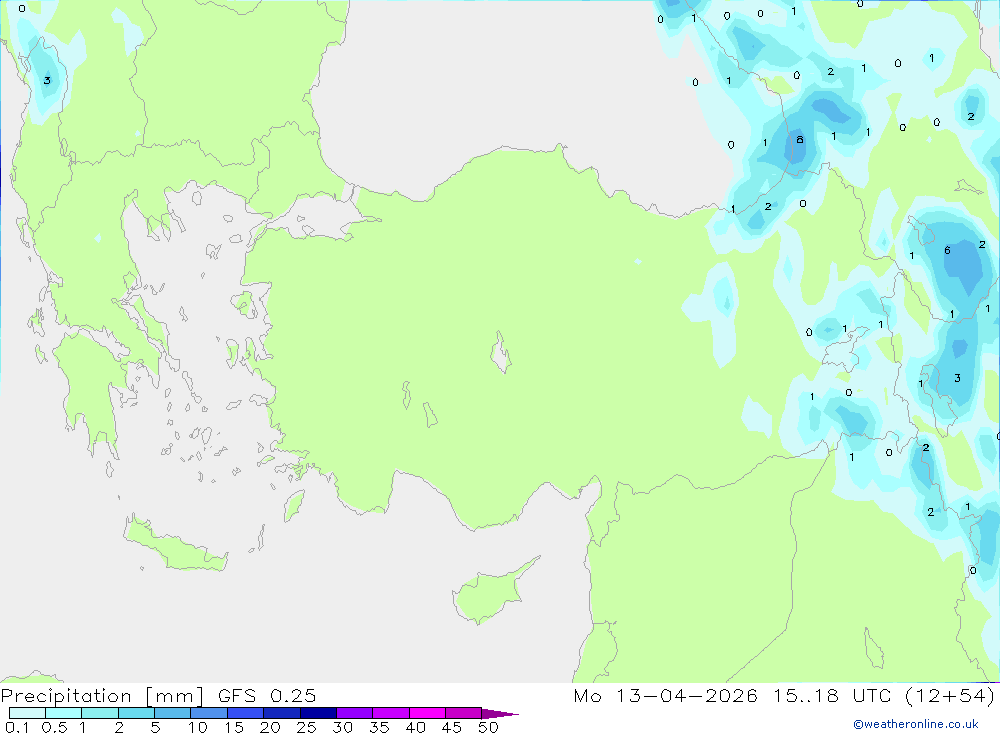
Task: Click the 35–40 mm violet legend swatch
Action: (x=391, y=713)
